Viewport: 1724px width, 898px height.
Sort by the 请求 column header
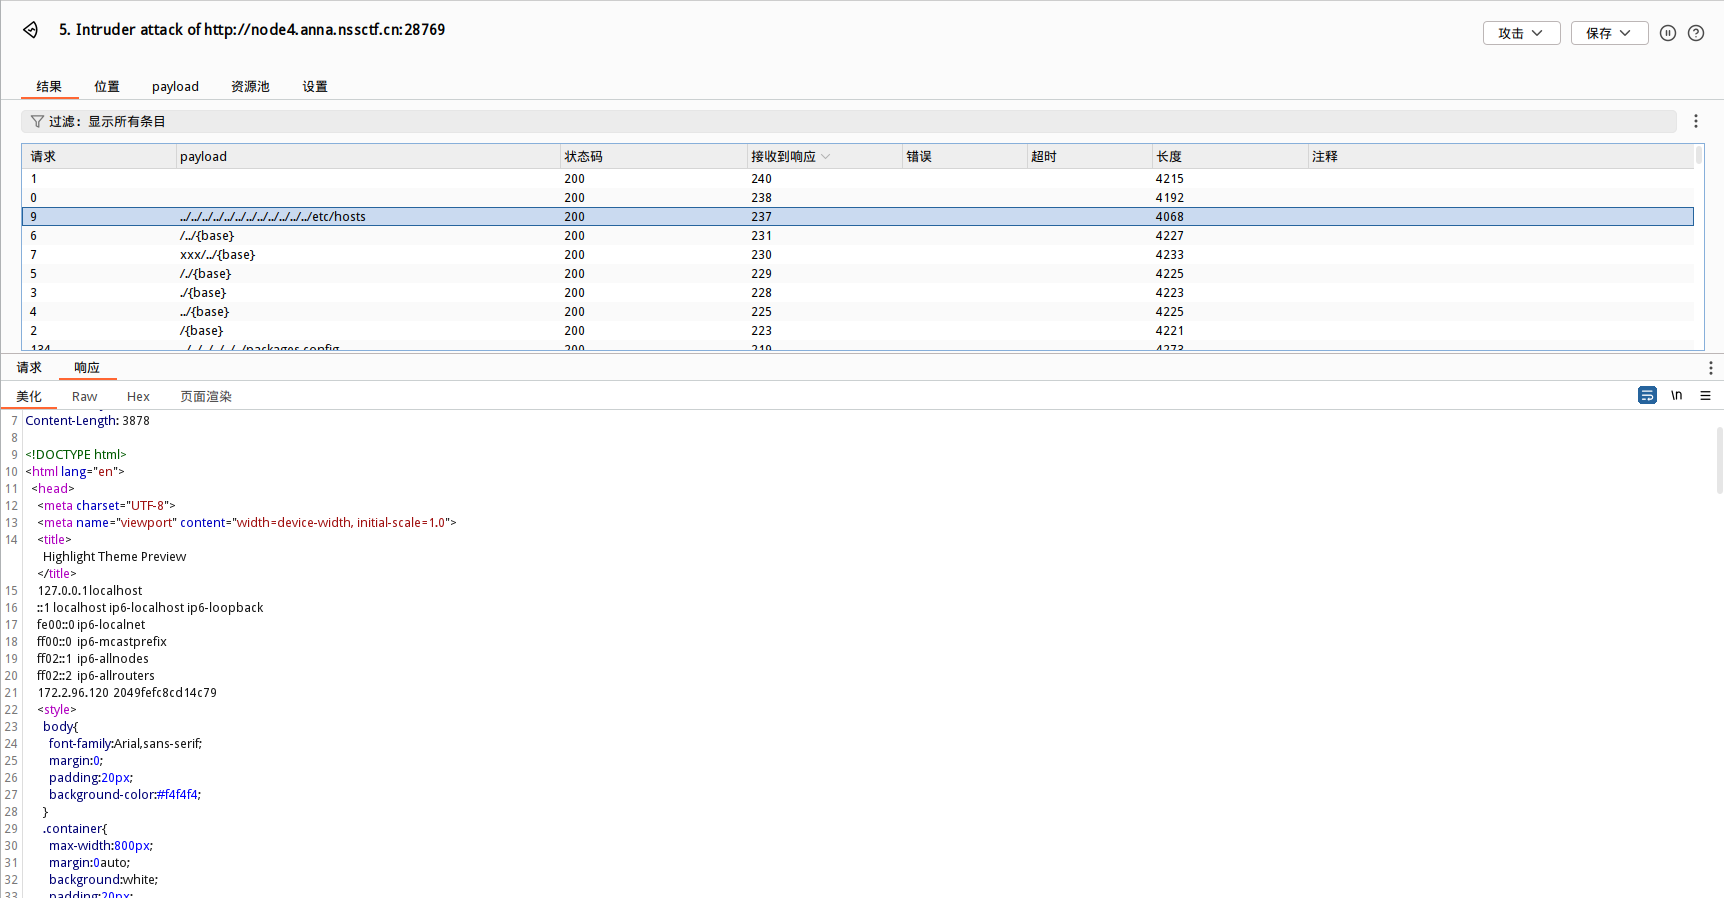[x=99, y=157]
